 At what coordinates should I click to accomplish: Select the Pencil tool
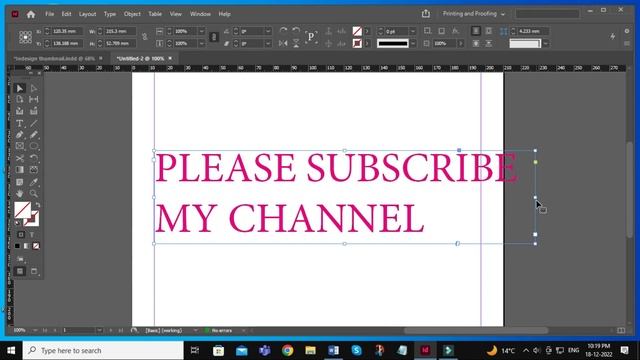pos(34,135)
